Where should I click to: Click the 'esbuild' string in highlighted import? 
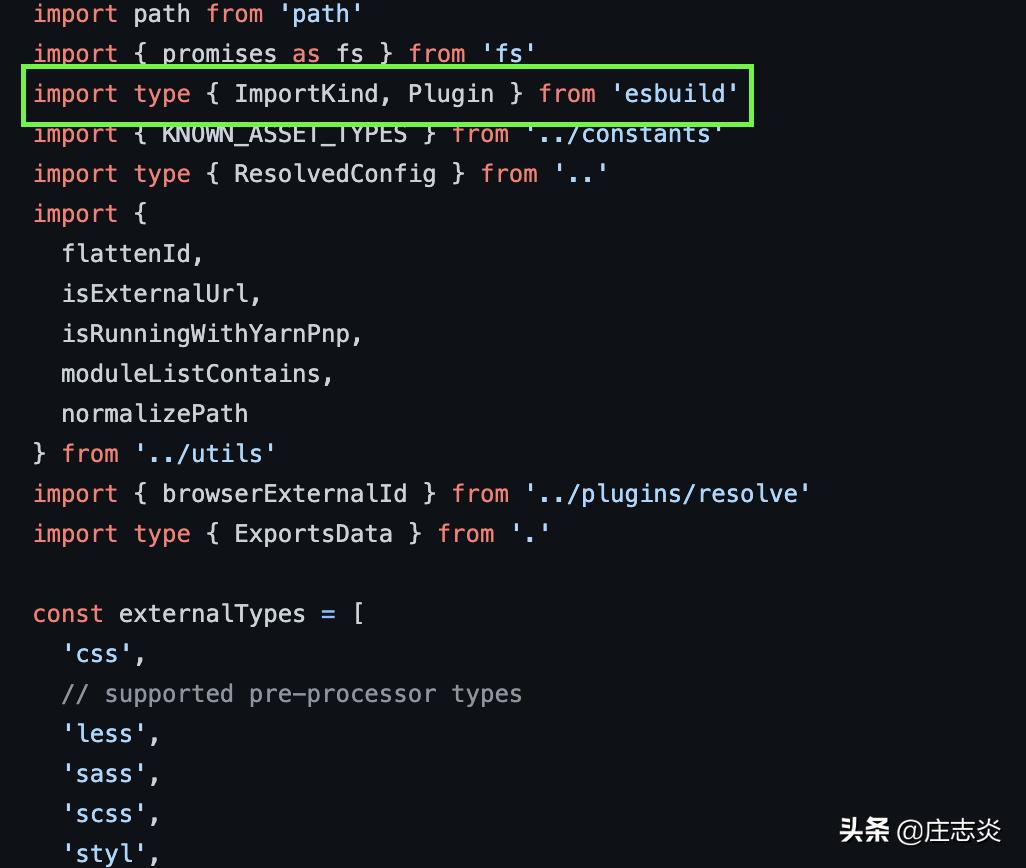675,94
